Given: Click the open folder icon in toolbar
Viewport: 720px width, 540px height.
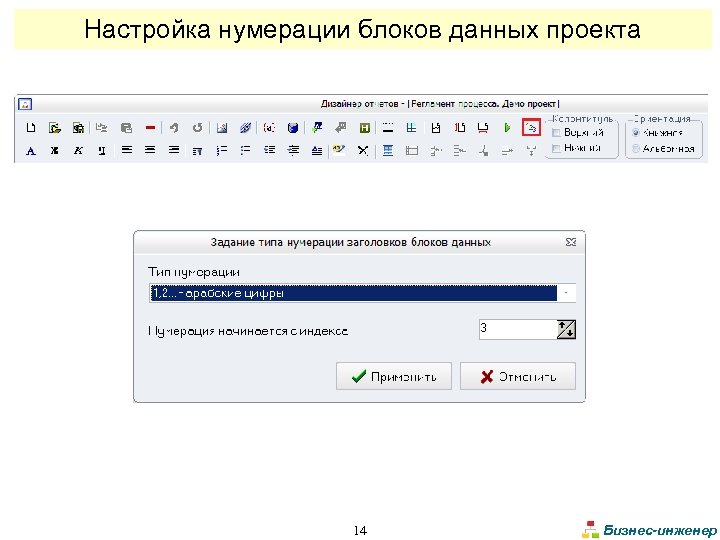Looking at the screenshot, I should tap(55, 128).
